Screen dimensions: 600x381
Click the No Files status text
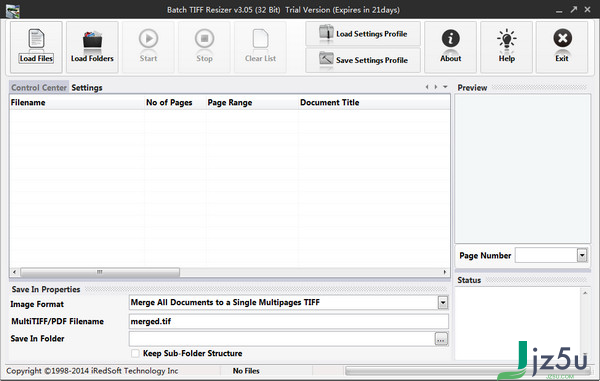[246, 371]
